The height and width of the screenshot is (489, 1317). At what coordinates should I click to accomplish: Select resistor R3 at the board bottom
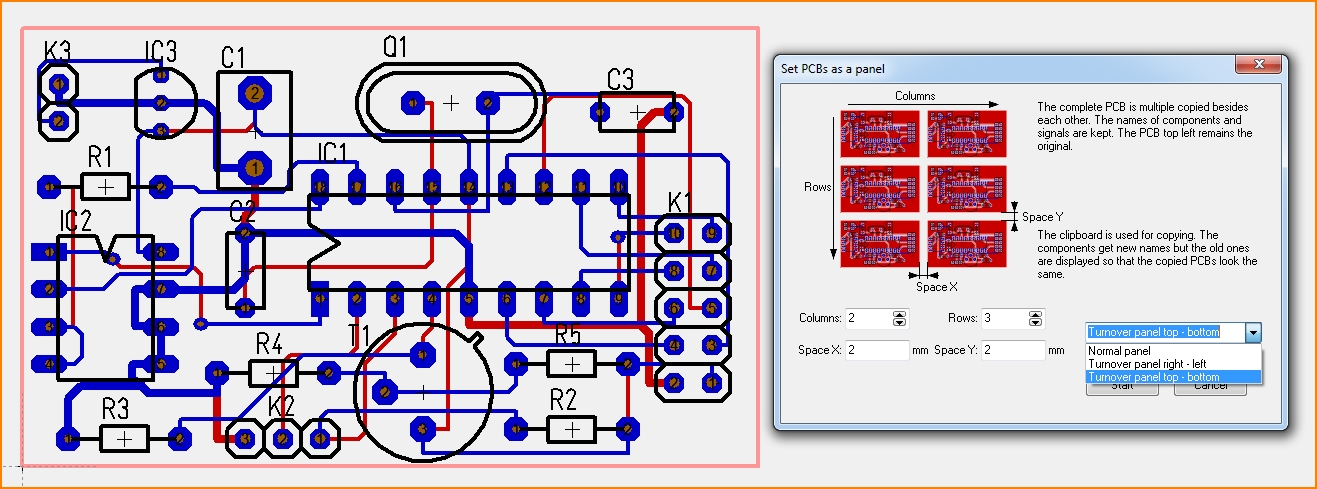pyautogui.click(x=124, y=438)
